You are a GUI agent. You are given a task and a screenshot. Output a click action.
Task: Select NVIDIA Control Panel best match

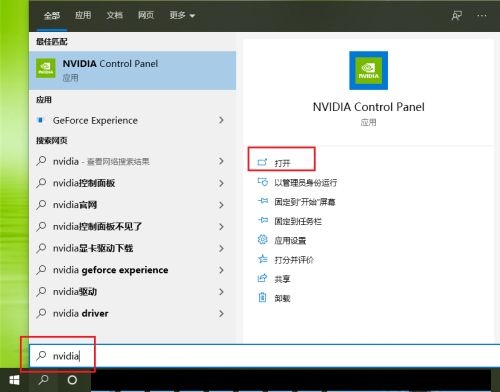tap(133, 70)
